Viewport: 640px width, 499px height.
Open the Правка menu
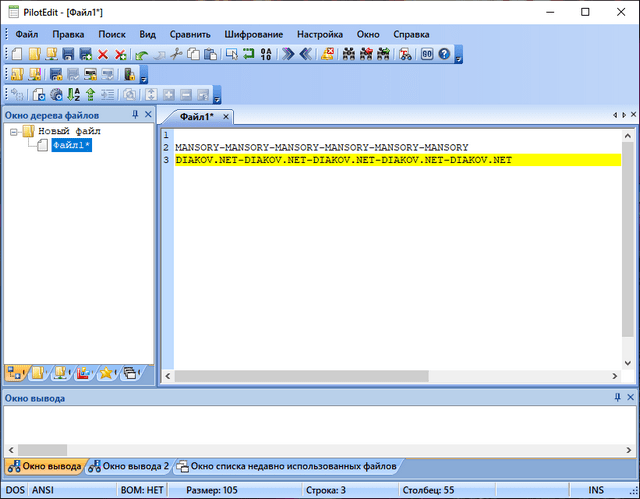tap(68, 34)
